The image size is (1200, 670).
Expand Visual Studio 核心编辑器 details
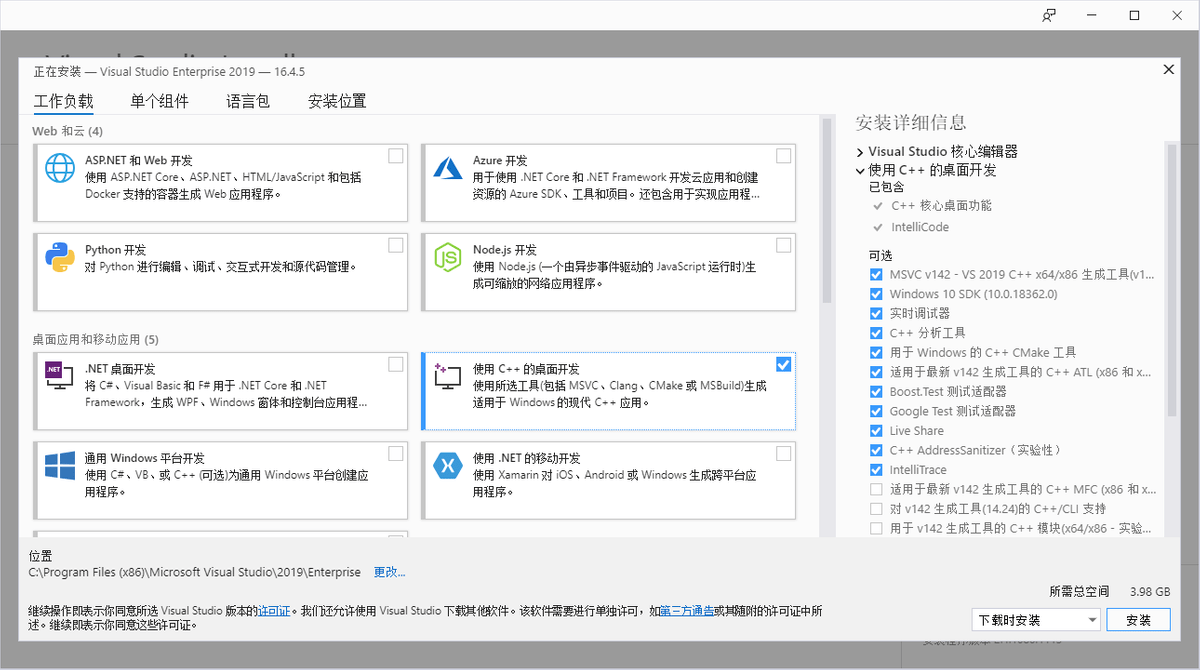pyautogui.click(x=860, y=150)
